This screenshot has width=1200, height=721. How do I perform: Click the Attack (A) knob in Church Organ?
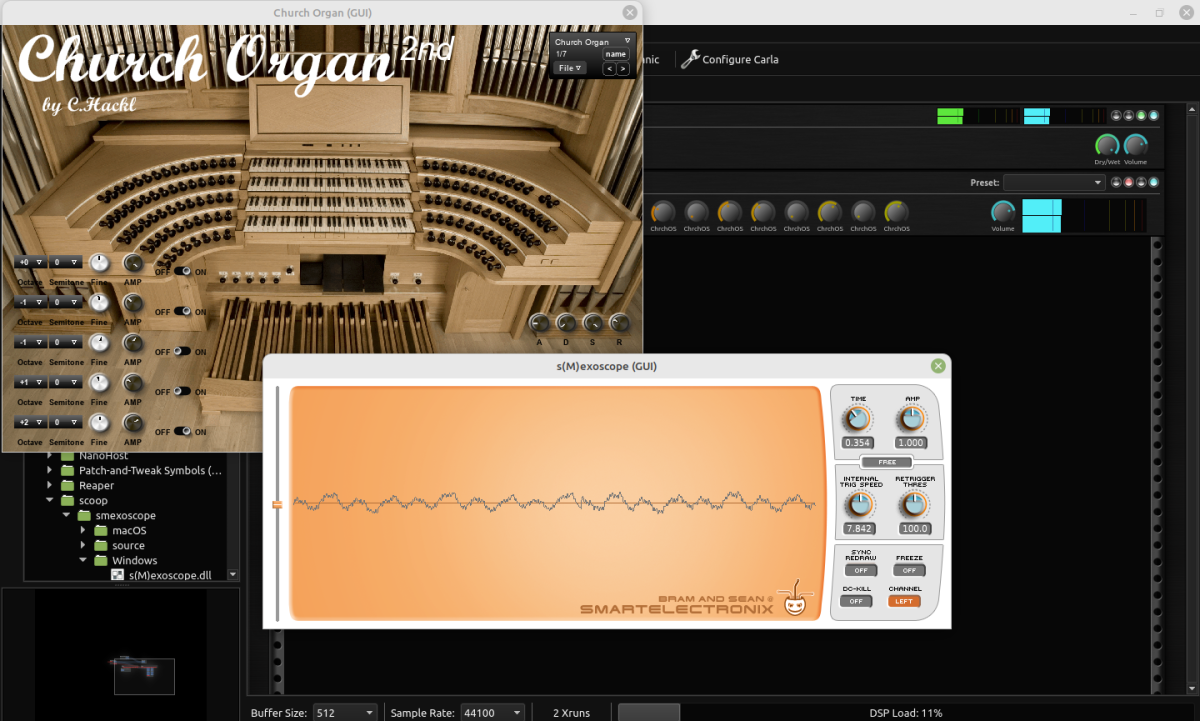tap(539, 323)
